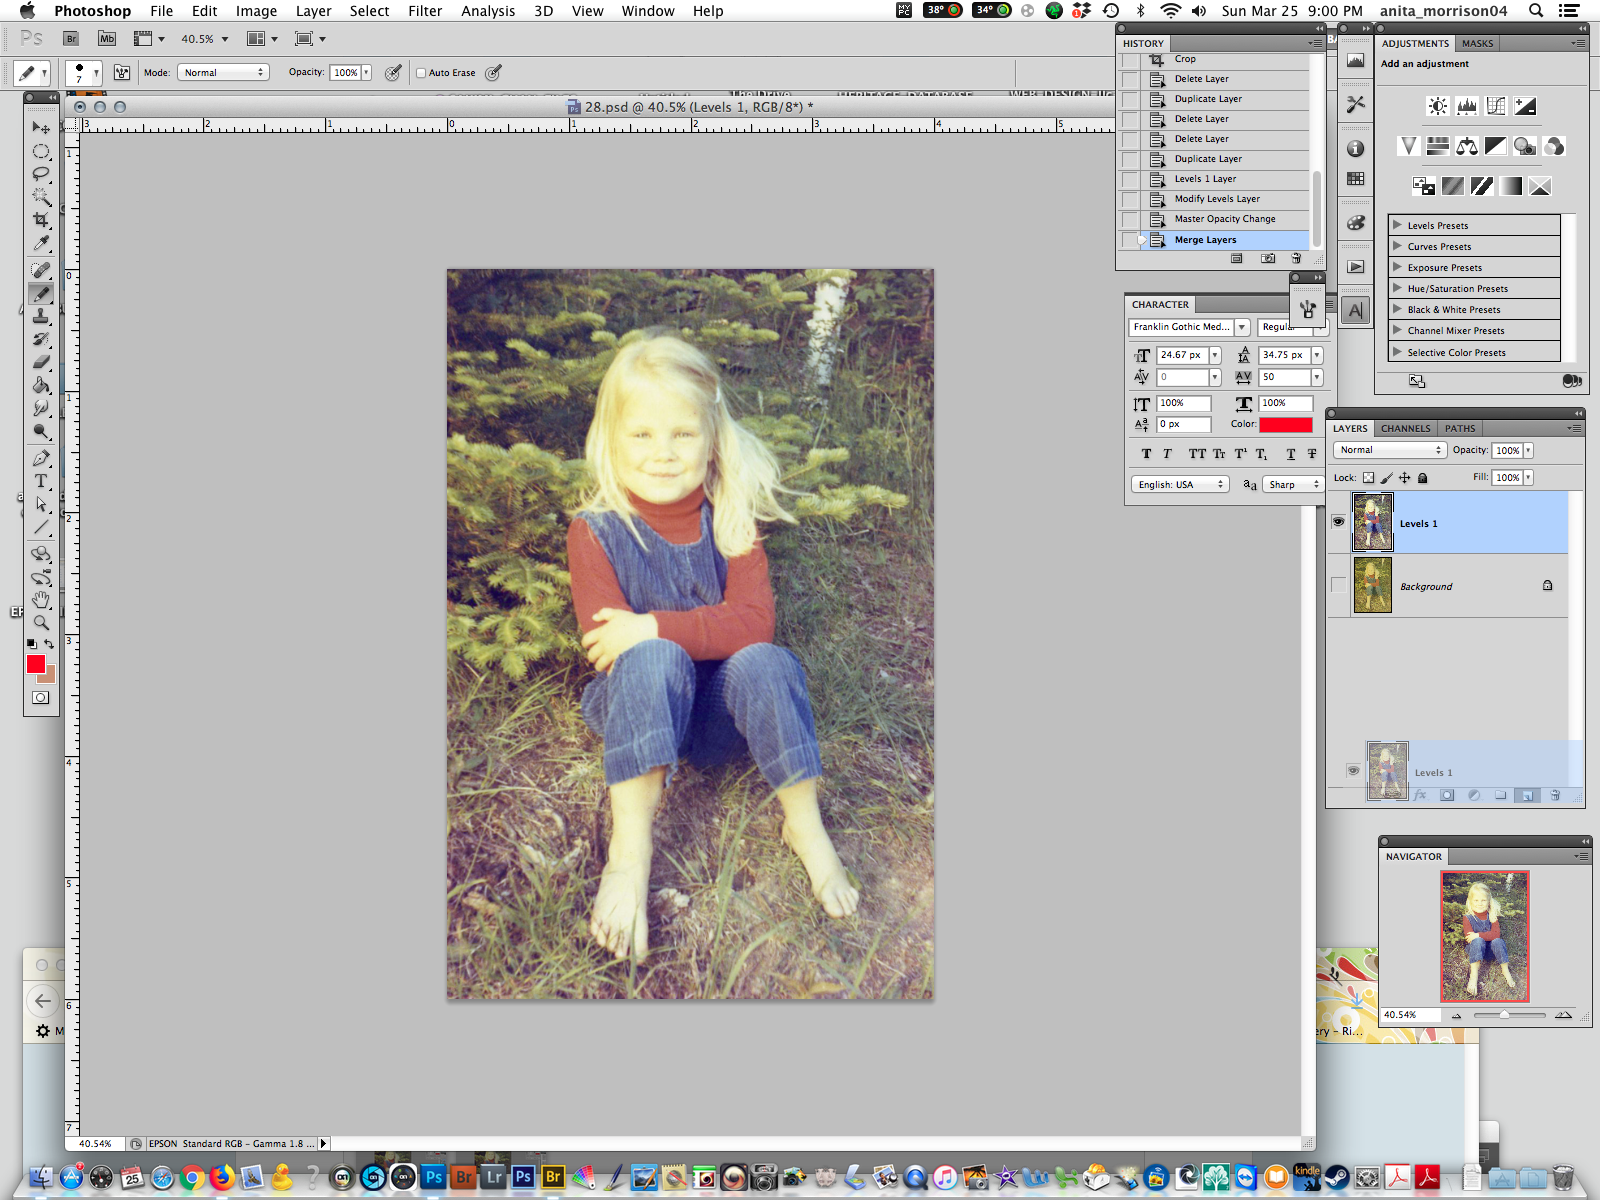Toggle lock image pixels
Viewport: 1600px width, 1200px height.
(1387, 478)
